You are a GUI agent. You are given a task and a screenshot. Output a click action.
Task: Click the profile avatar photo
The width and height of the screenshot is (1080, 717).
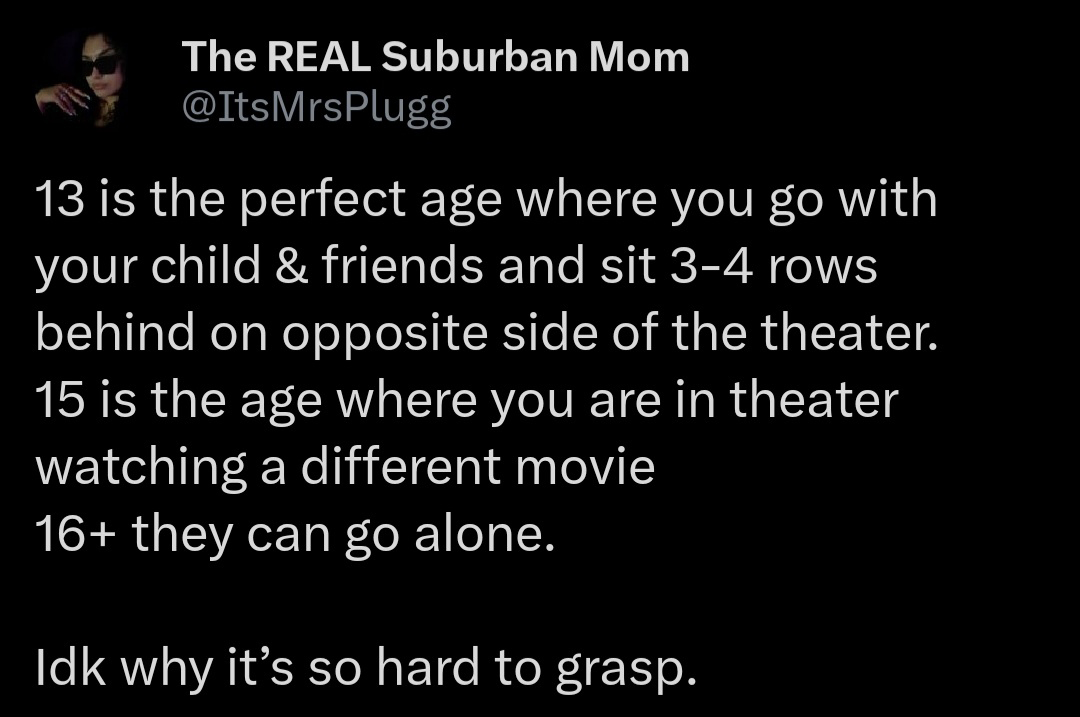point(79,80)
